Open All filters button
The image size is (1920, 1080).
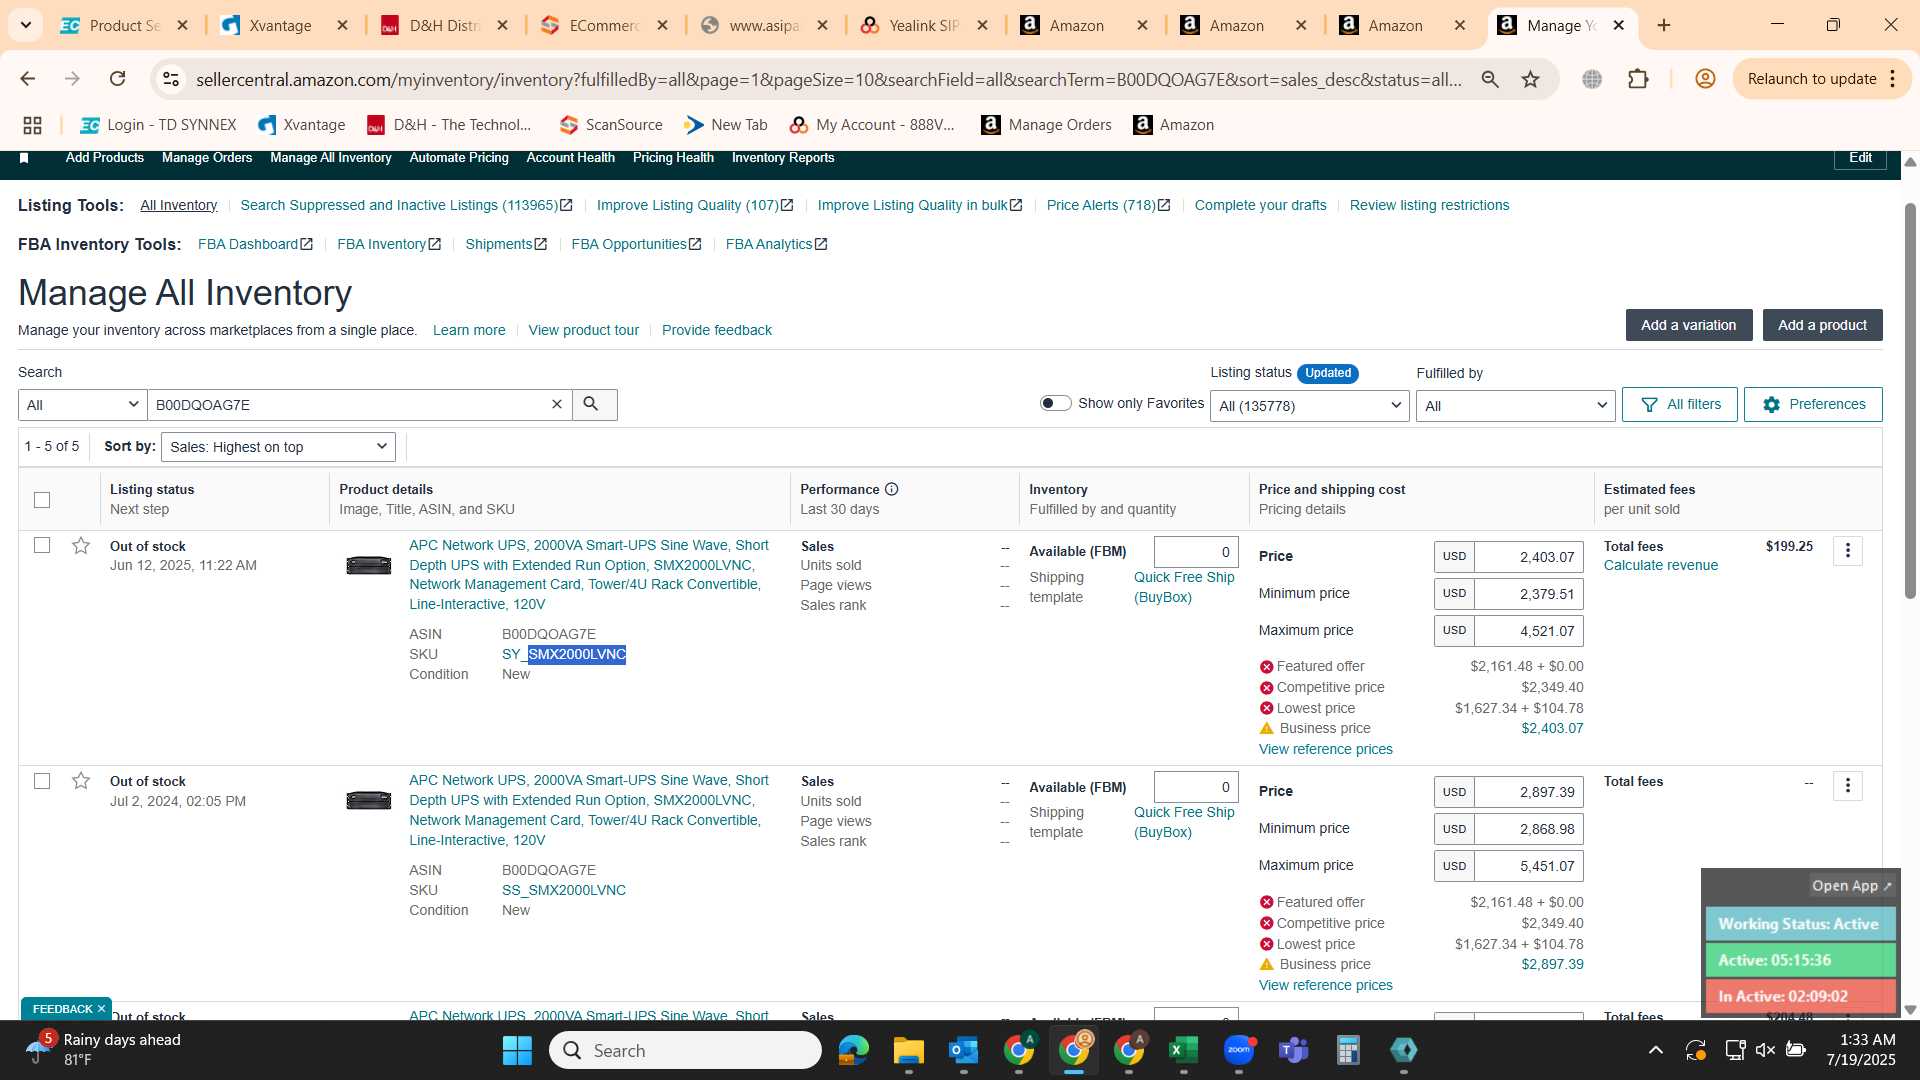point(1680,404)
